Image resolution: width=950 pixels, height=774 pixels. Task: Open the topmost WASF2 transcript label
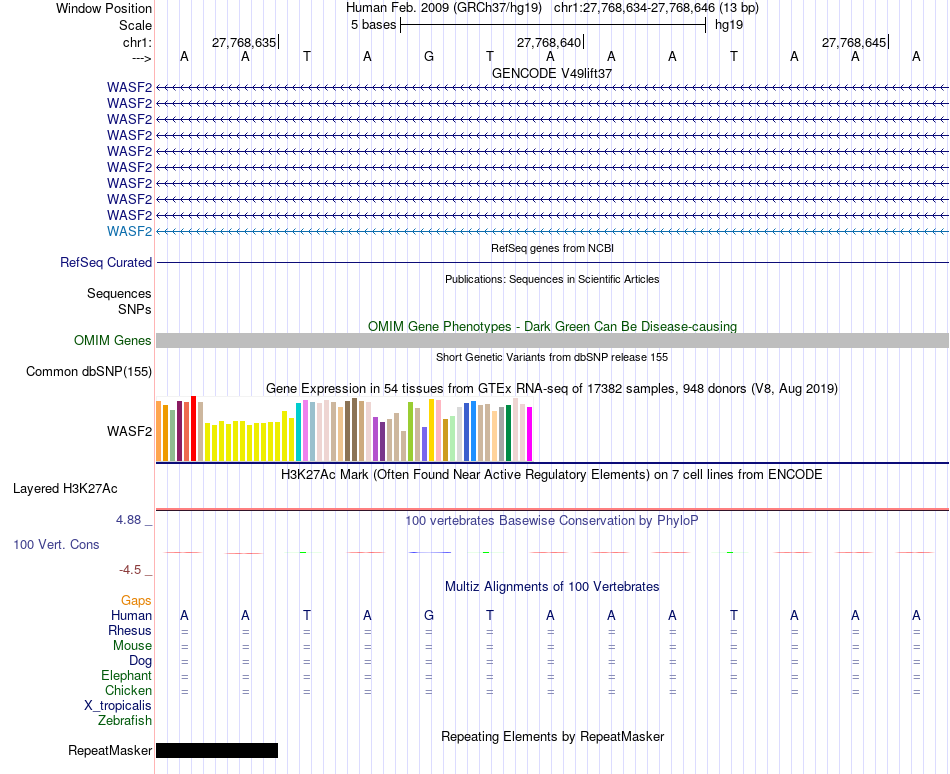coord(129,87)
